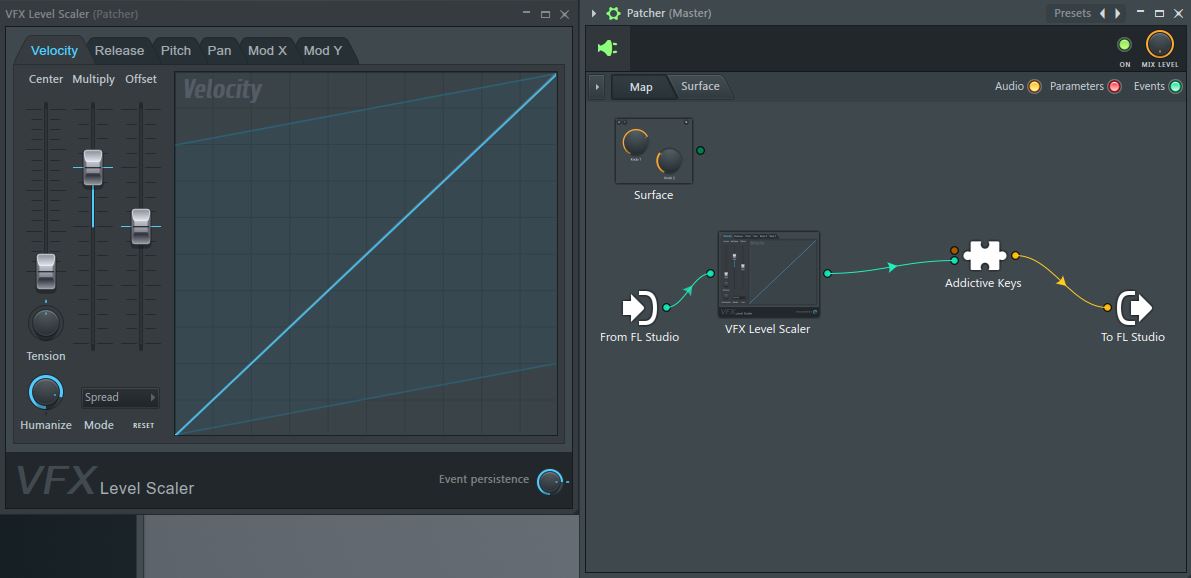Click the From FL Studio output port
This screenshot has height=578, width=1191.
666,308
